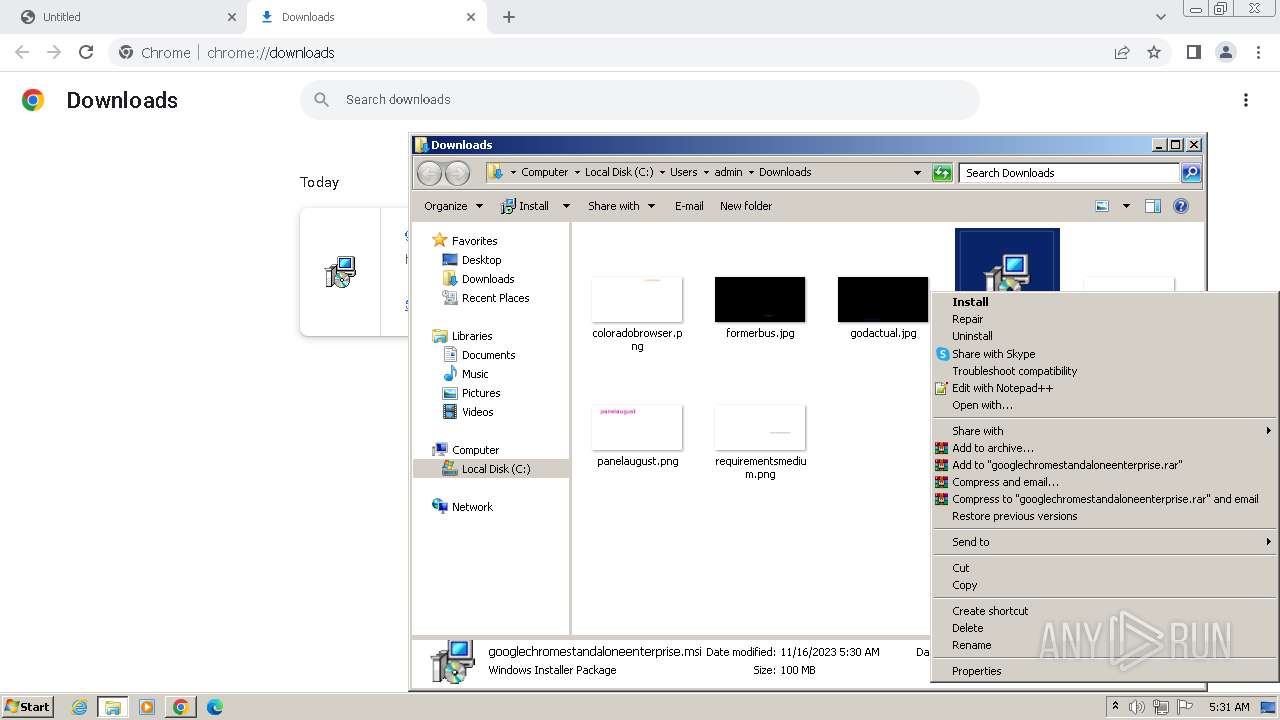This screenshot has width=1280, height=720.
Task: Open Share with toolbar dropdown
Action: point(621,206)
